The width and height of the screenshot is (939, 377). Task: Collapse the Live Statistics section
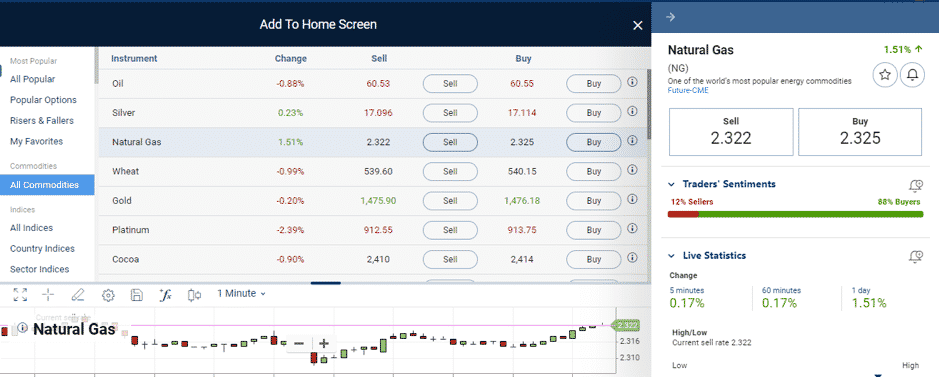coord(671,256)
